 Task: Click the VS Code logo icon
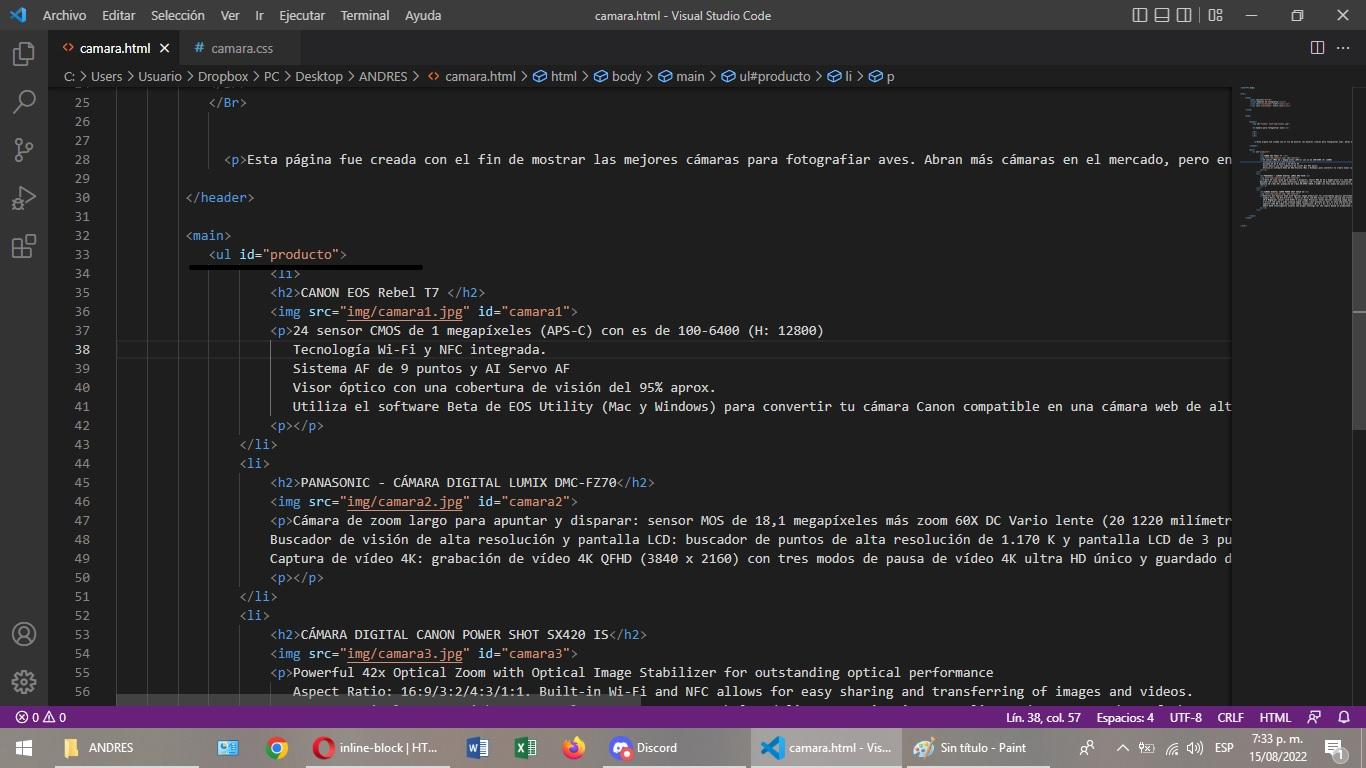click(17, 15)
